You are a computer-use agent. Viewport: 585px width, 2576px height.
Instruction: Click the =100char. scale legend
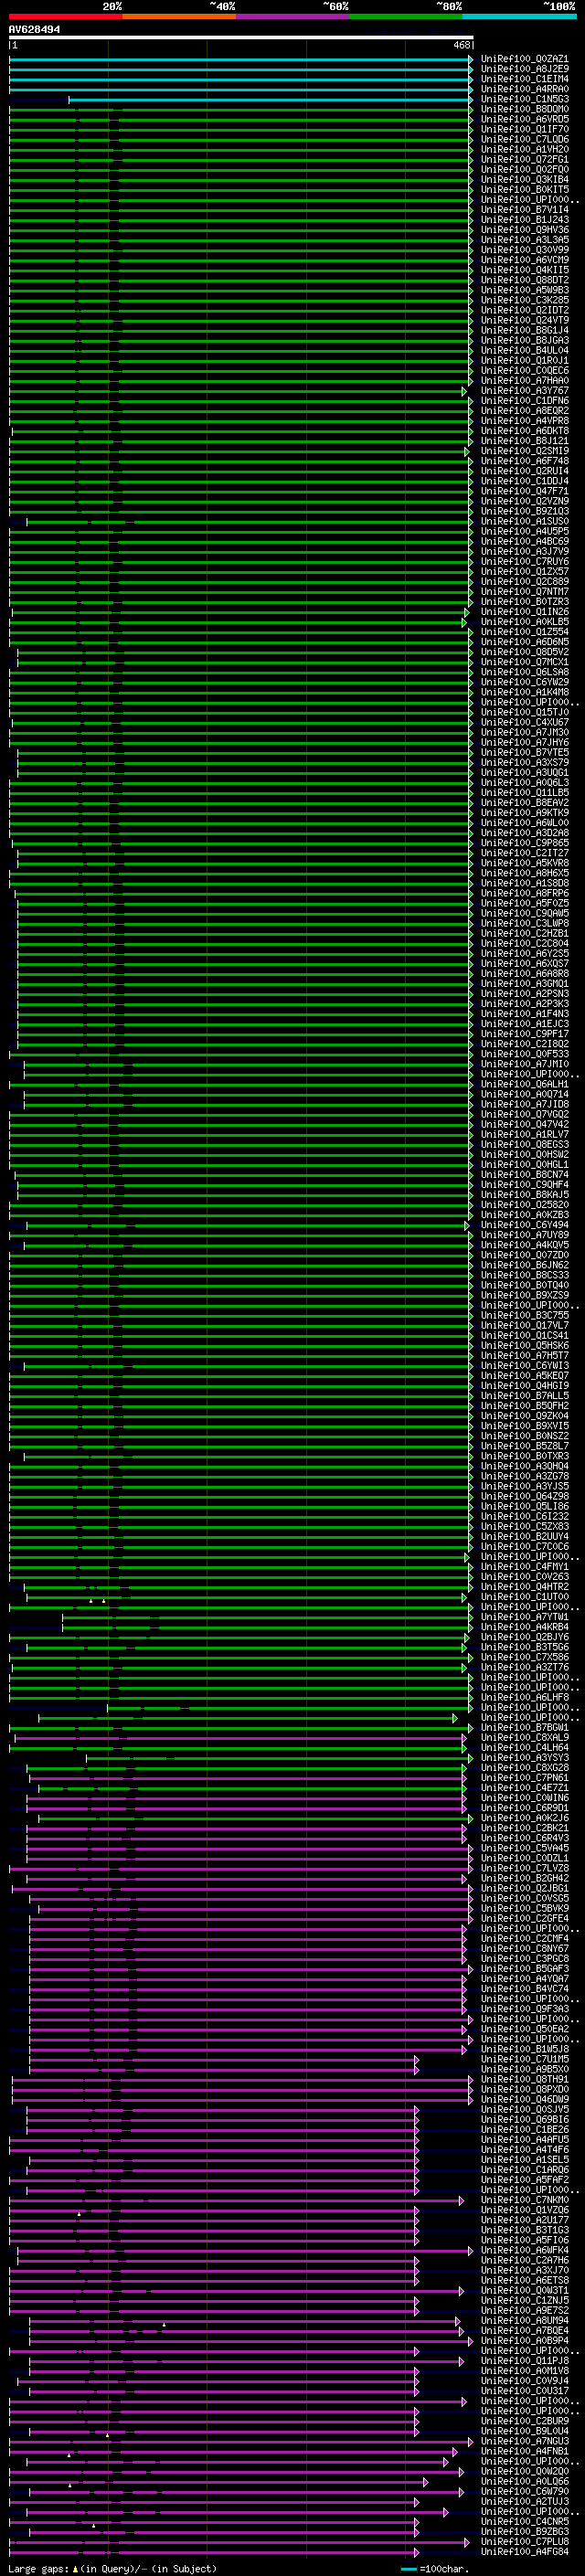point(433,2568)
